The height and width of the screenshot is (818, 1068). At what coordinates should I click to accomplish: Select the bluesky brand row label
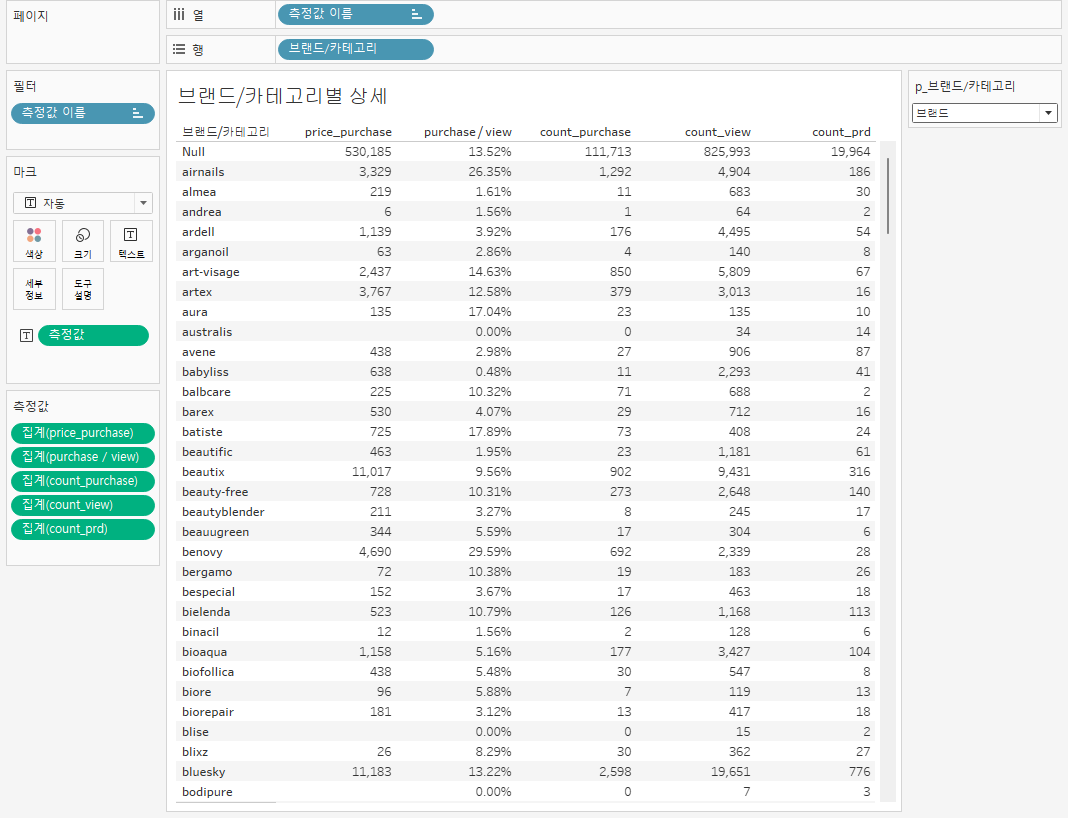204,772
